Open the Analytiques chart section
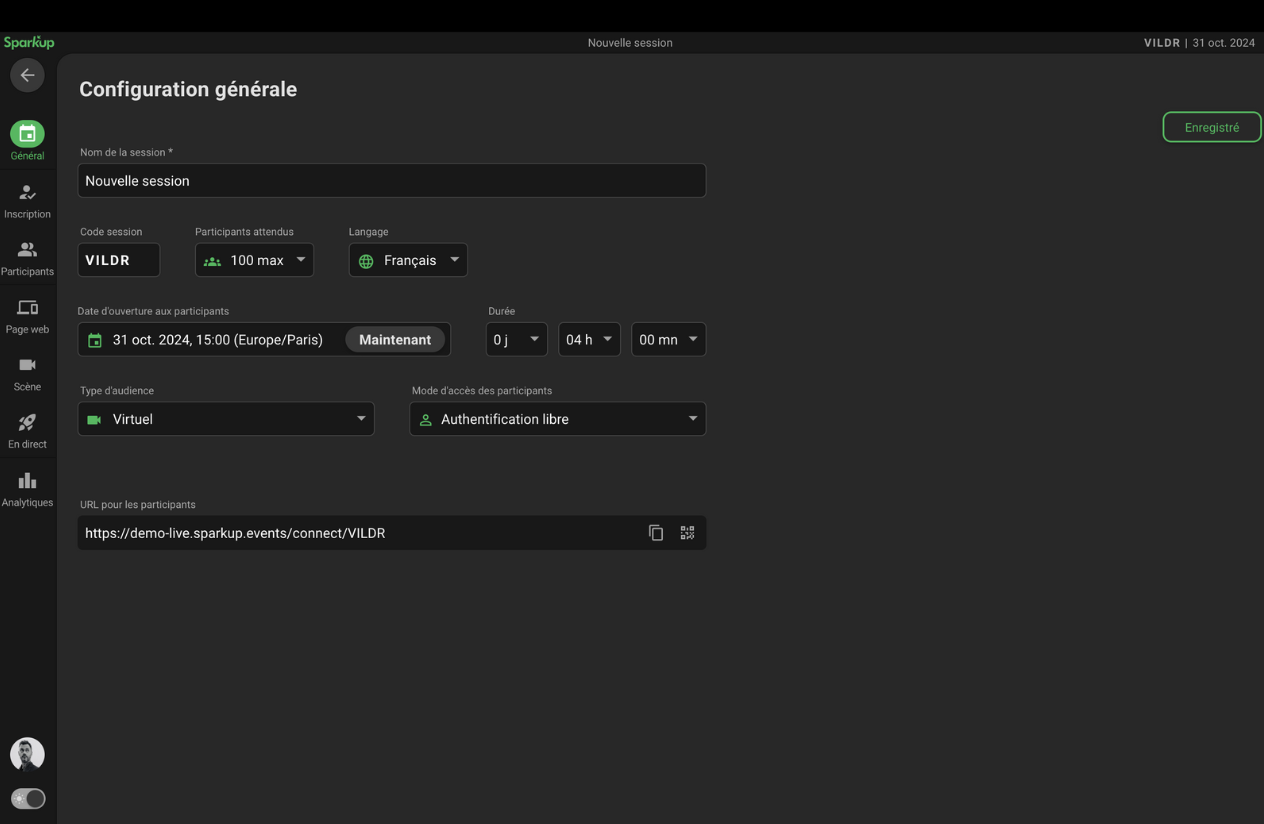The height and width of the screenshot is (824, 1264). (x=27, y=487)
